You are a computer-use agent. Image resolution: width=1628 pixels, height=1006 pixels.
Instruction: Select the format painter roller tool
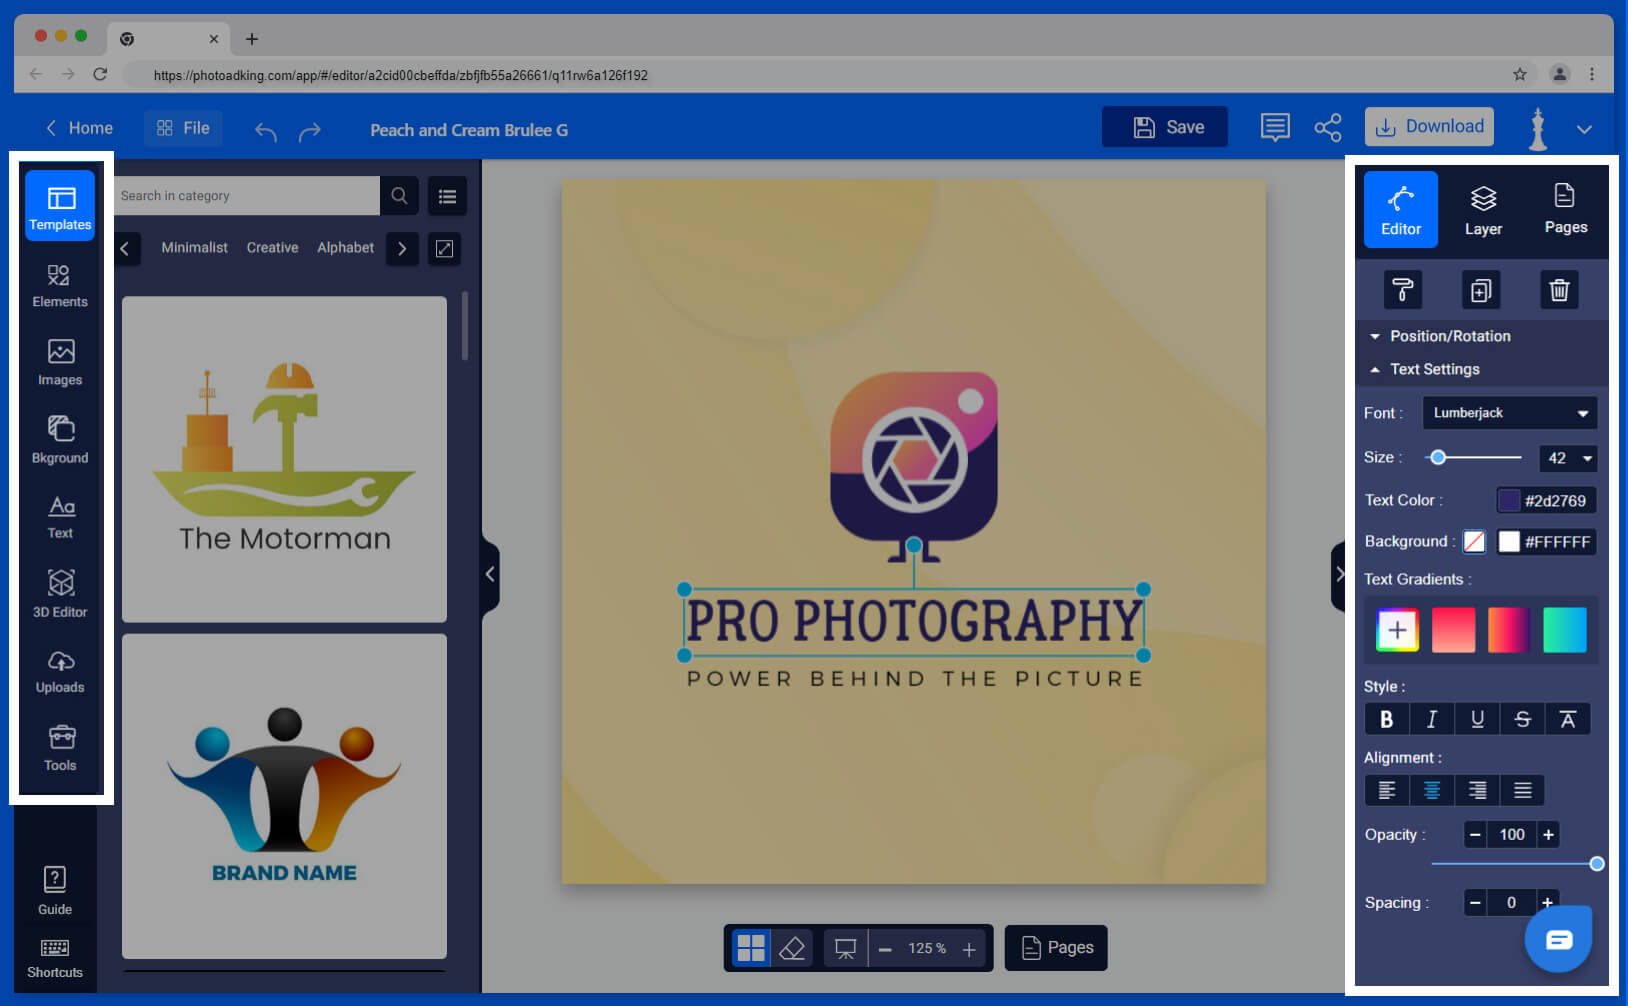coord(1400,290)
